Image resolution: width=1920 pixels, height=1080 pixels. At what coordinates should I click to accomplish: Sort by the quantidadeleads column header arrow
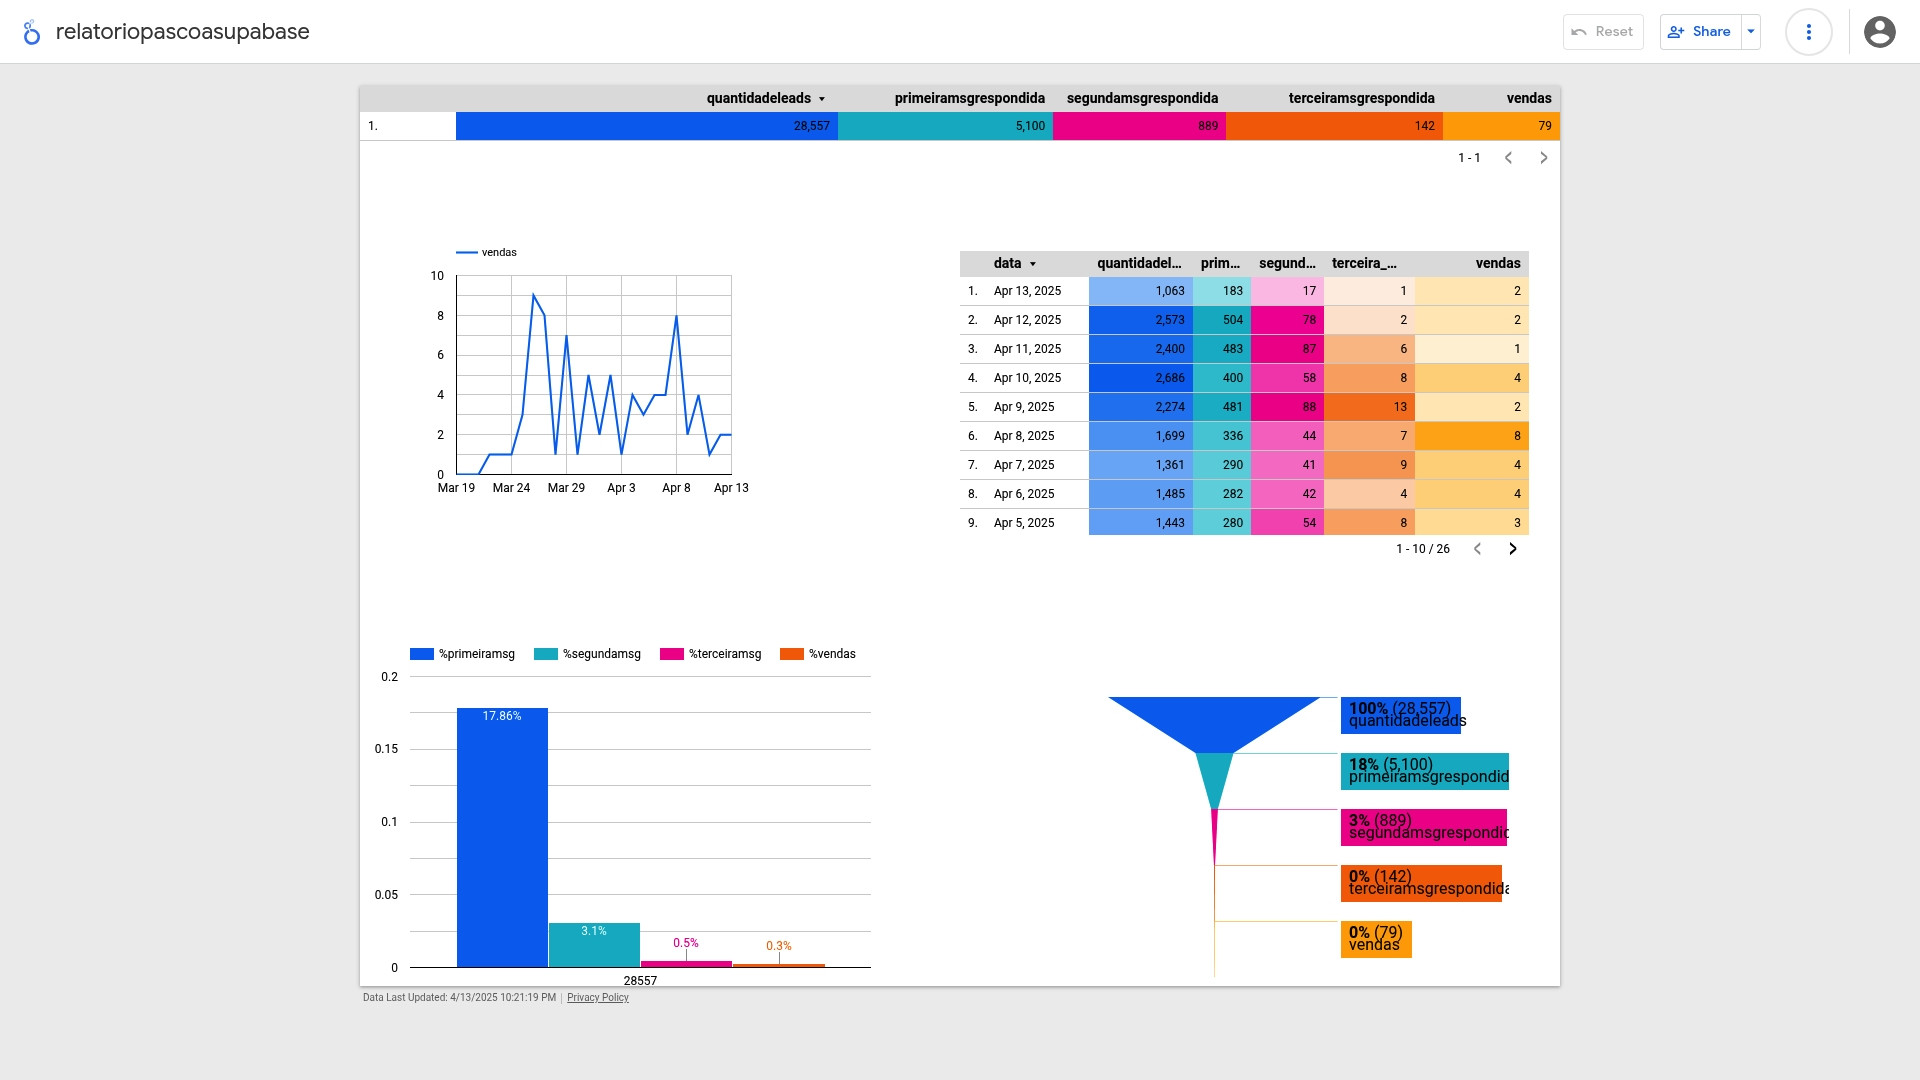click(x=822, y=99)
